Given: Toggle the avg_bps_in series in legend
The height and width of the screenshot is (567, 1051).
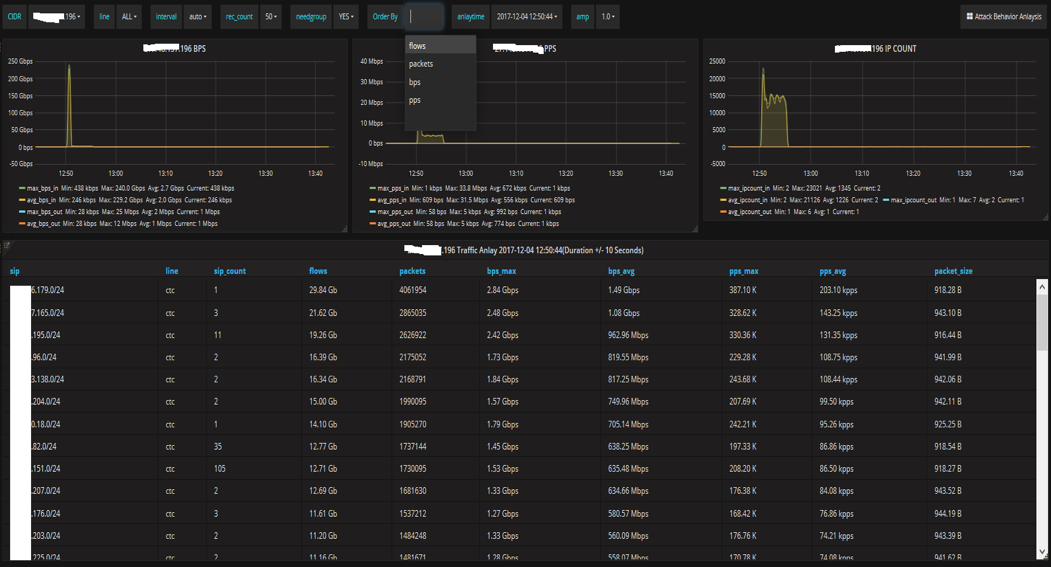Looking at the screenshot, I should tap(41, 200).
